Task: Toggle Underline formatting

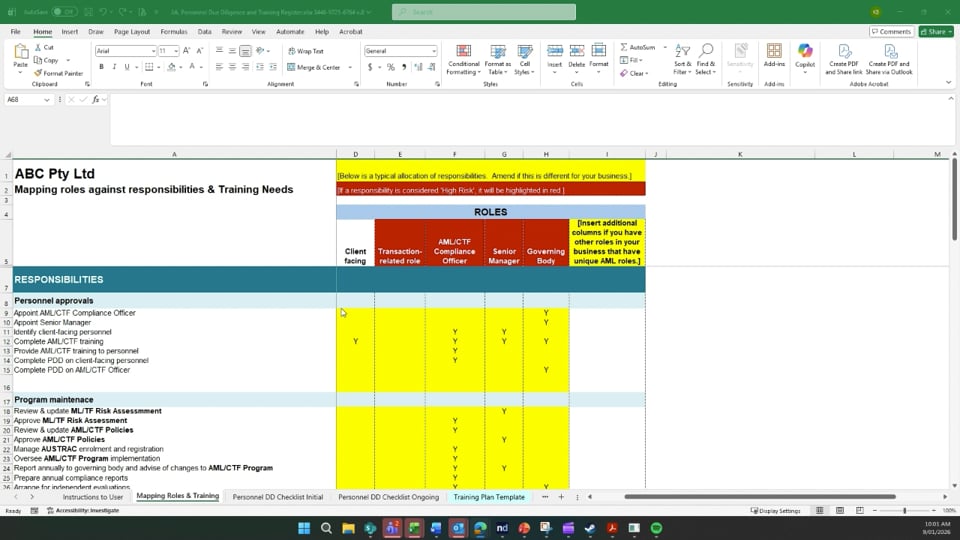Action: 127,67
